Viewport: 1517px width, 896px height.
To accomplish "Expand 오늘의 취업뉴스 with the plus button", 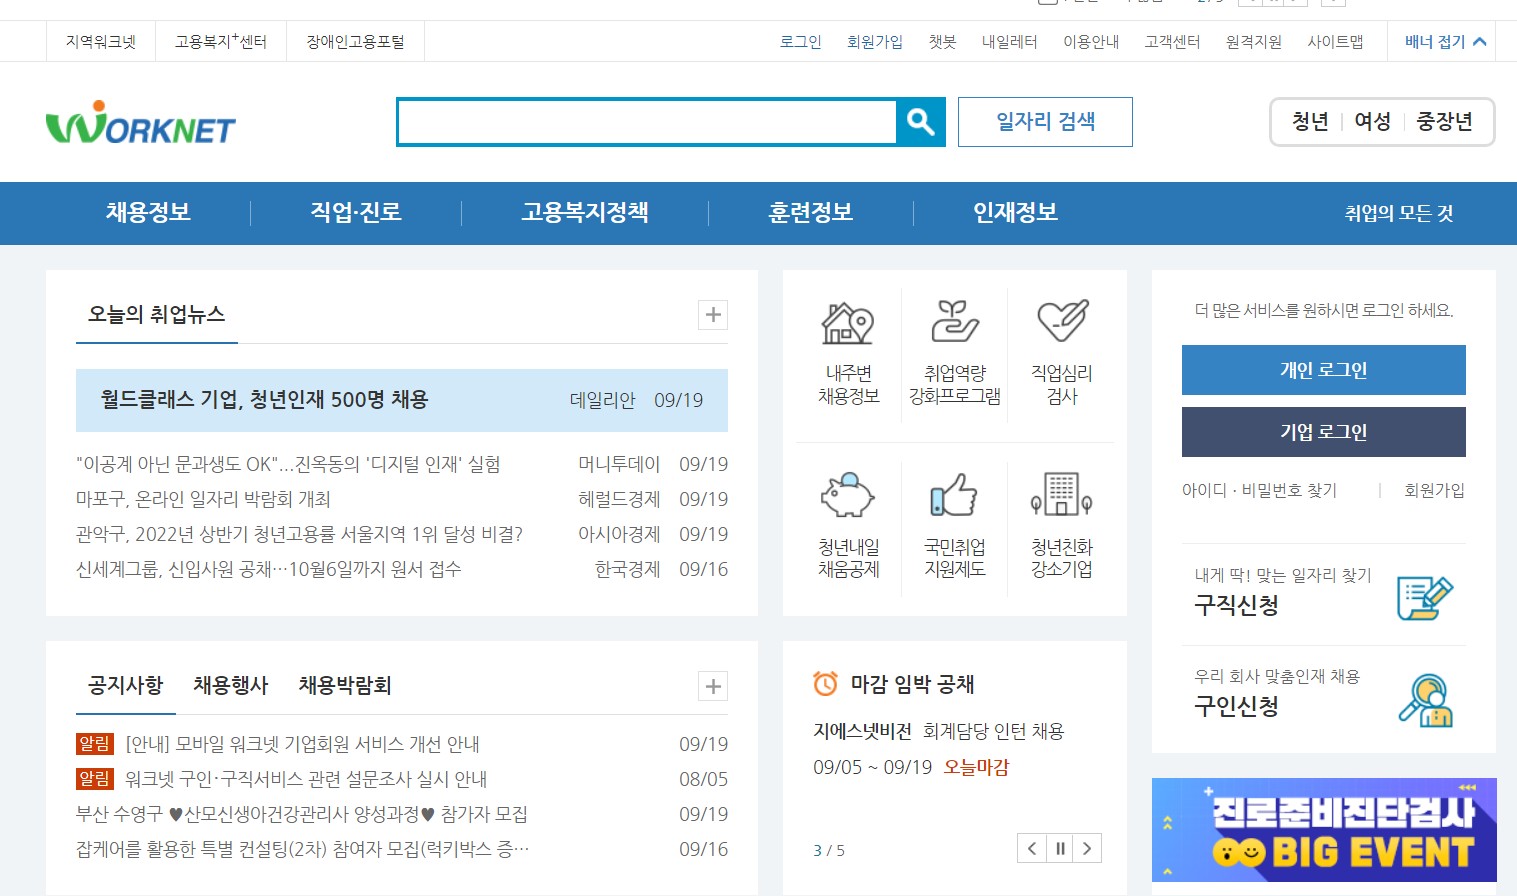I will [x=712, y=315].
